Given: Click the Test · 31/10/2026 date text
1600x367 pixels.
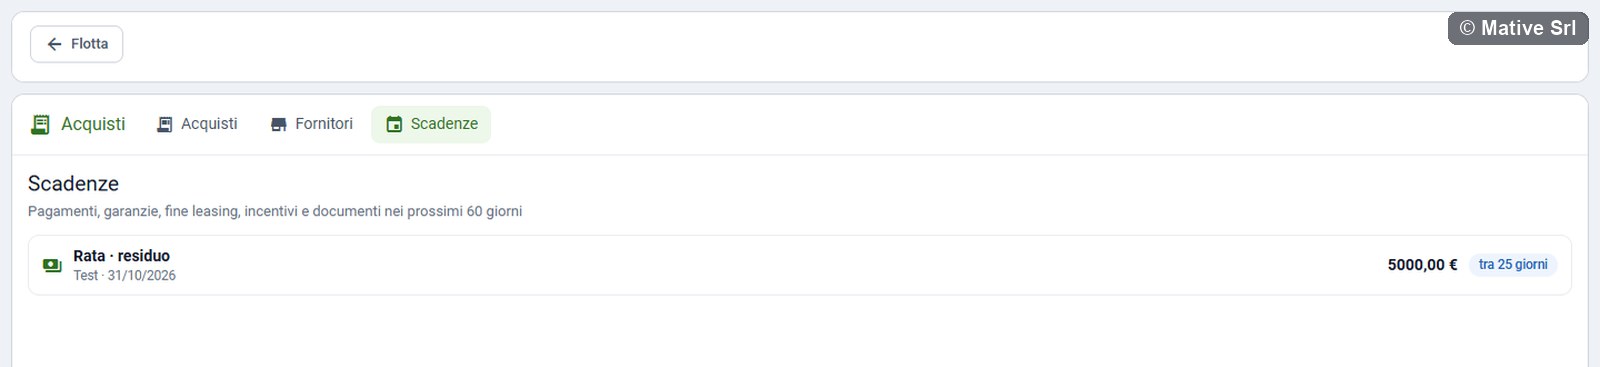Looking at the screenshot, I should 124,276.
